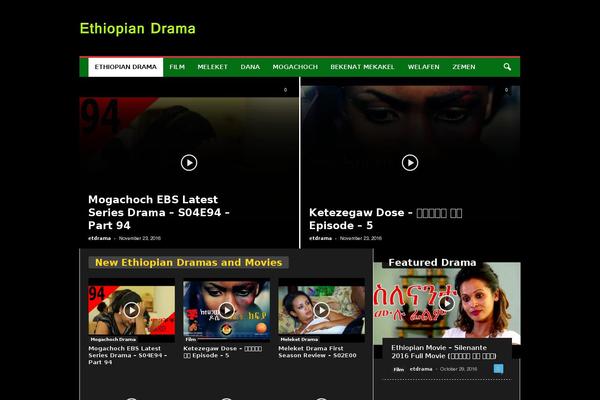This screenshot has height=400, width=600.
Task: Open small title Mogachoch EBS Latest Series Drama
Action: (127, 355)
